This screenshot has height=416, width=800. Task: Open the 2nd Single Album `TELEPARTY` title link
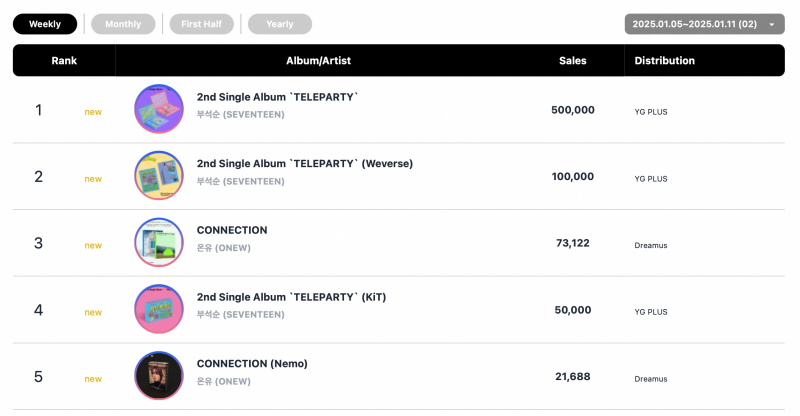pos(278,97)
